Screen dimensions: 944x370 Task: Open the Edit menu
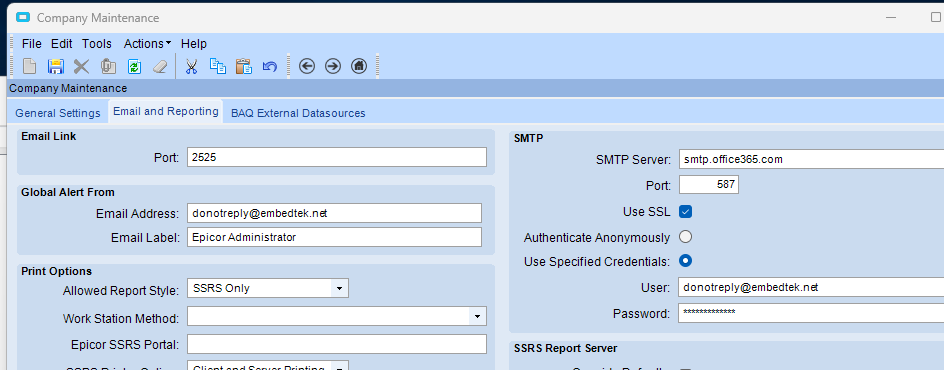tap(61, 44)
